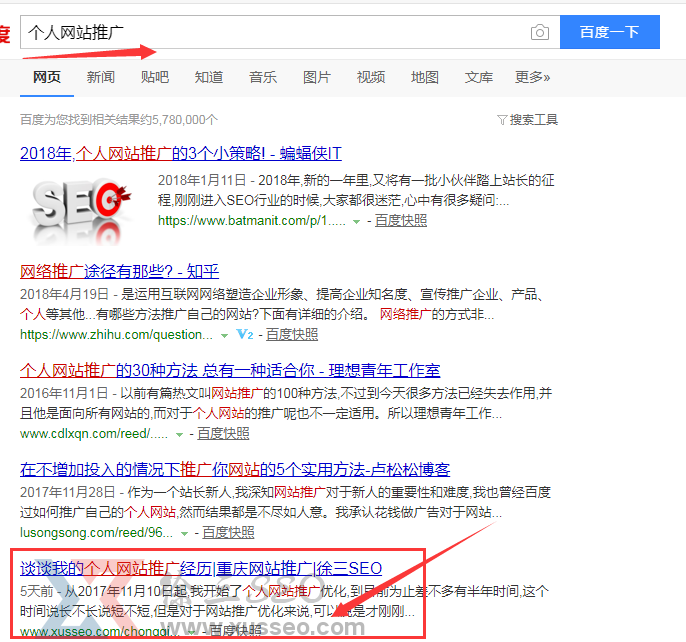
Task: Click result count text 百度为您找到相关结果约5,780,000个
Action: point(119,119)
